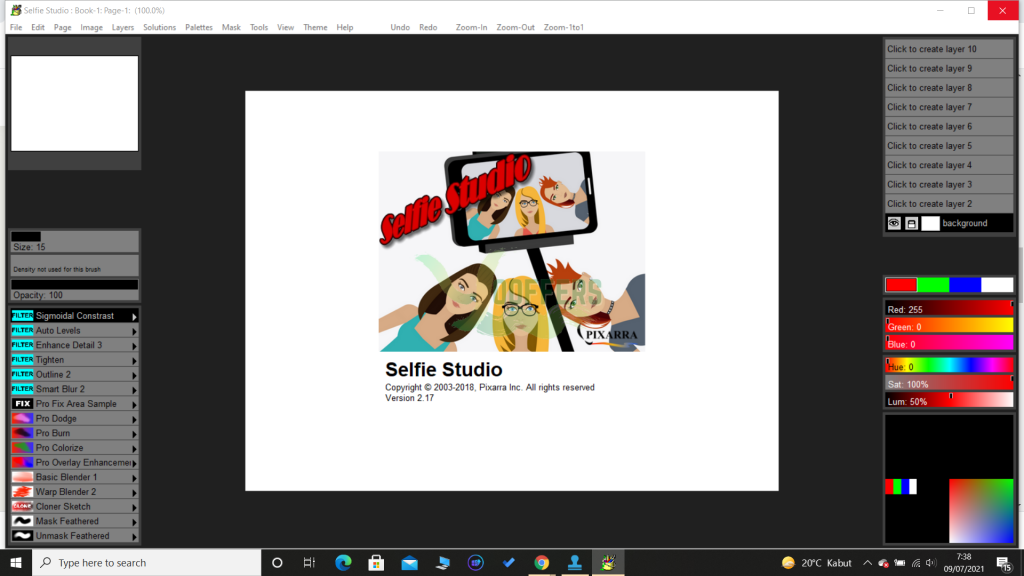Click to create layer 5
Screen dimensions: 1024x576
tap(949, 146)
